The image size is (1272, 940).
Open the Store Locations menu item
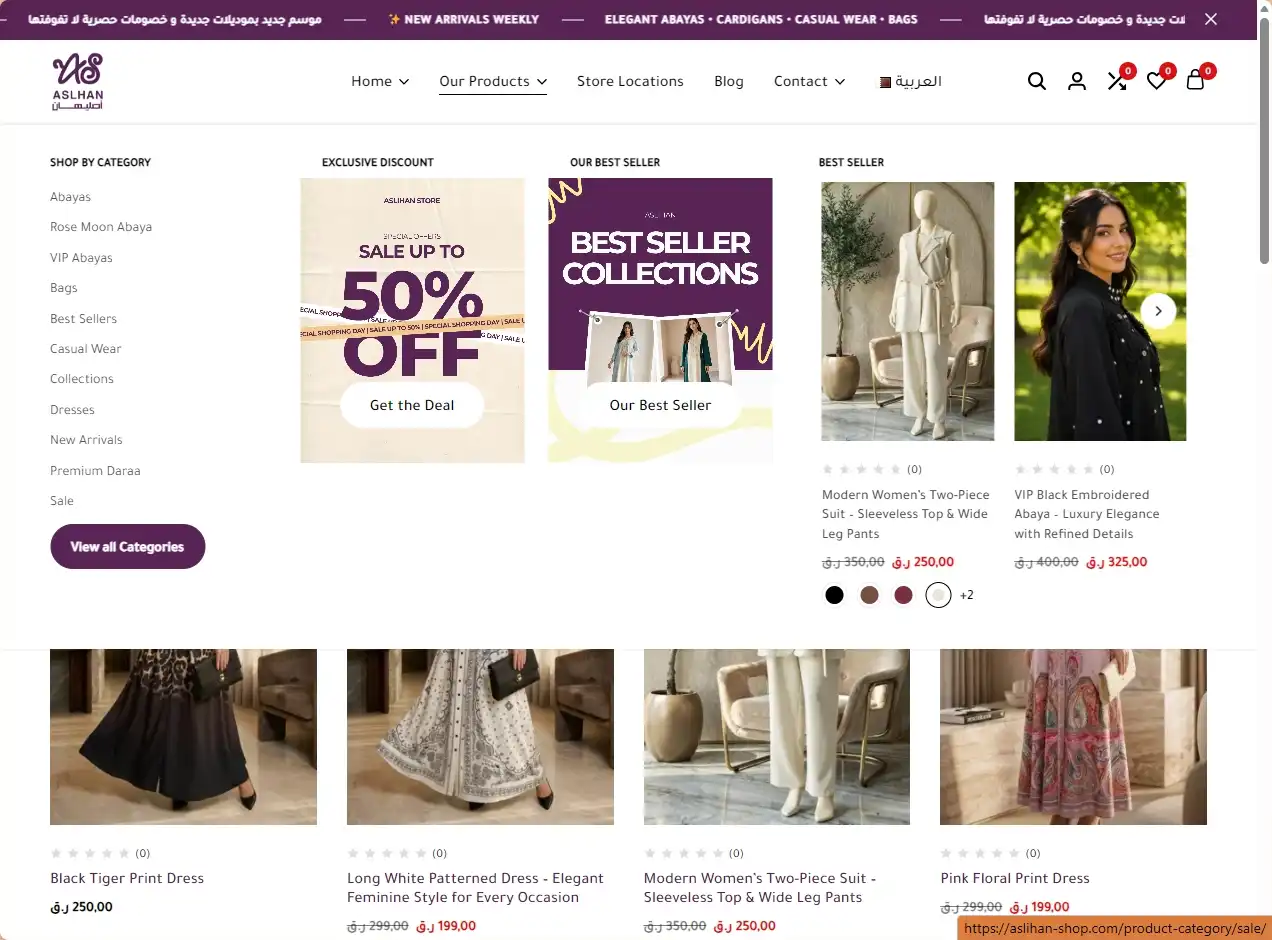(630, 82)
